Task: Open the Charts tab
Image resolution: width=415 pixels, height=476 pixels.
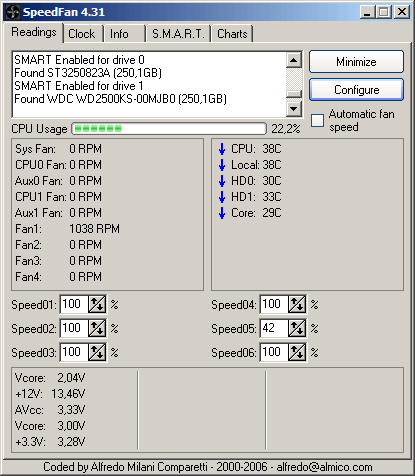Action: pos(232,34)
